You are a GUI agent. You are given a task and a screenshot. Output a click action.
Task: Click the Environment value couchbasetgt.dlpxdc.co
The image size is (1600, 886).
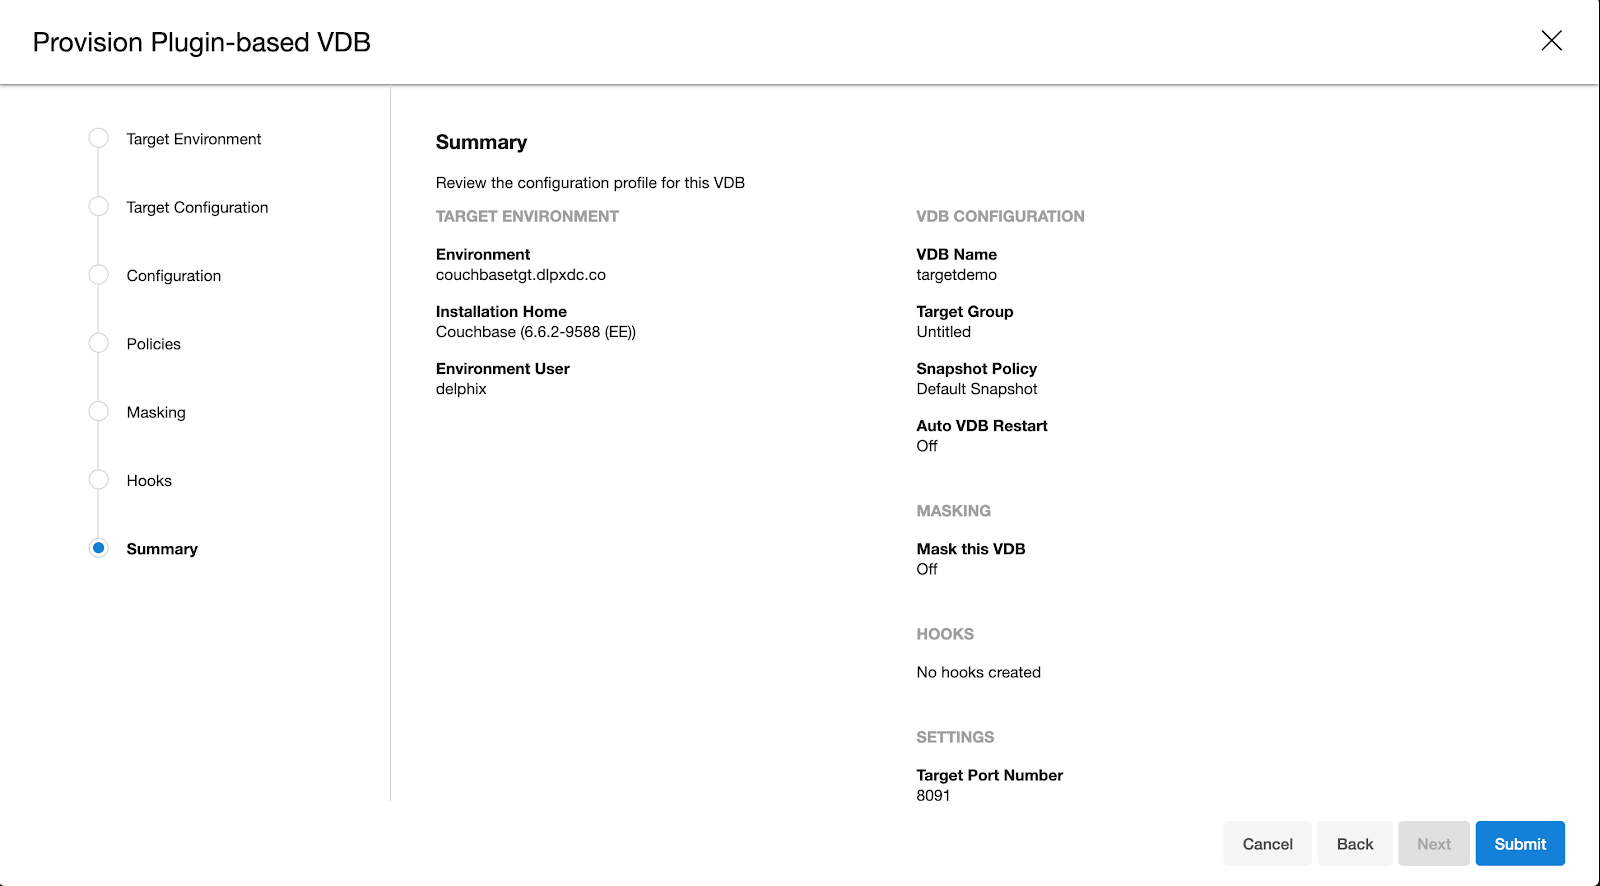520,274
